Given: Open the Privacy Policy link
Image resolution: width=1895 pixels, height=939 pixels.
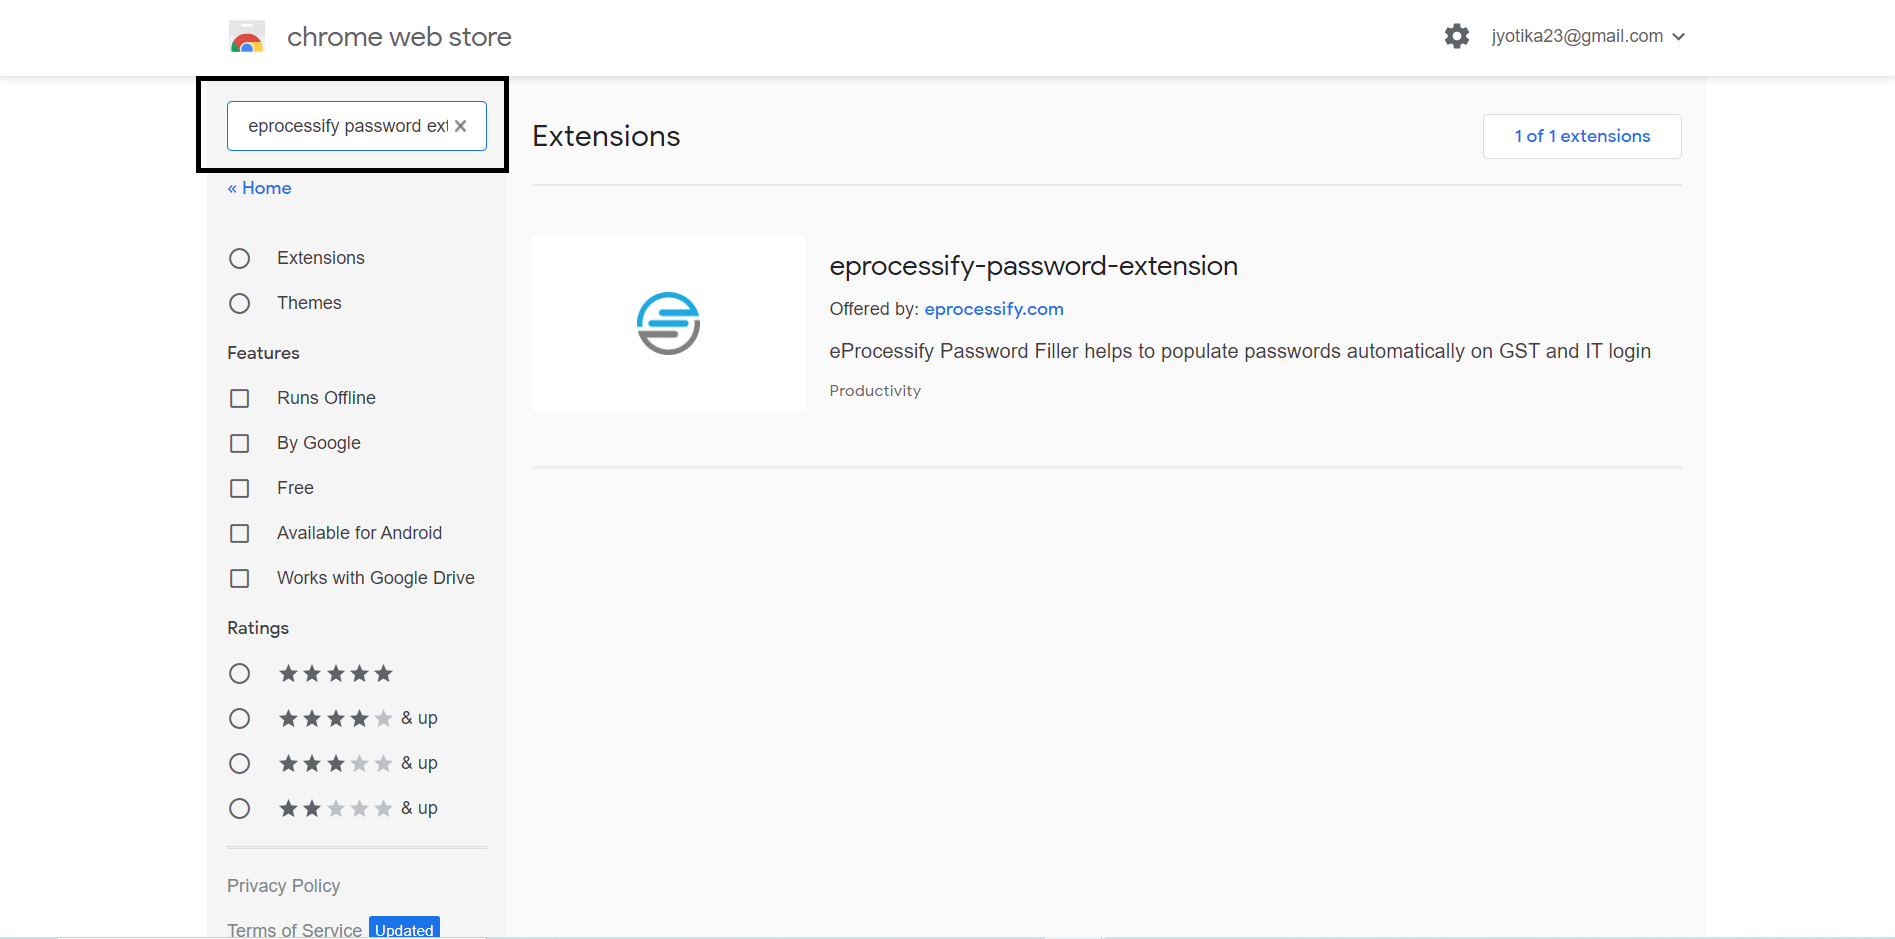Looking at the screenshot, I should pos(283,886).
